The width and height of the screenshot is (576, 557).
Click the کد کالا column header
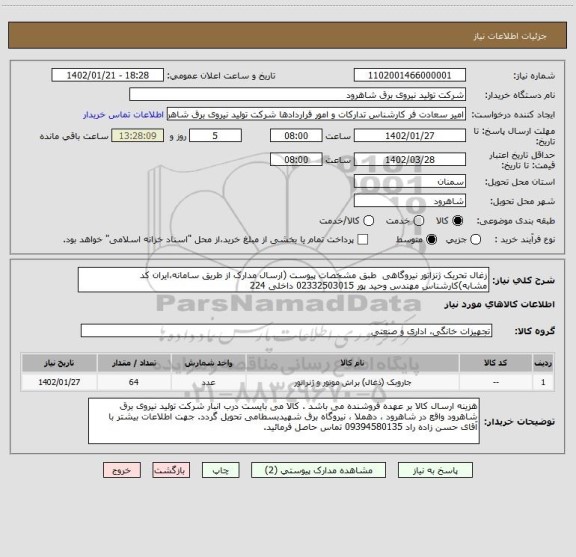(496, 363)
